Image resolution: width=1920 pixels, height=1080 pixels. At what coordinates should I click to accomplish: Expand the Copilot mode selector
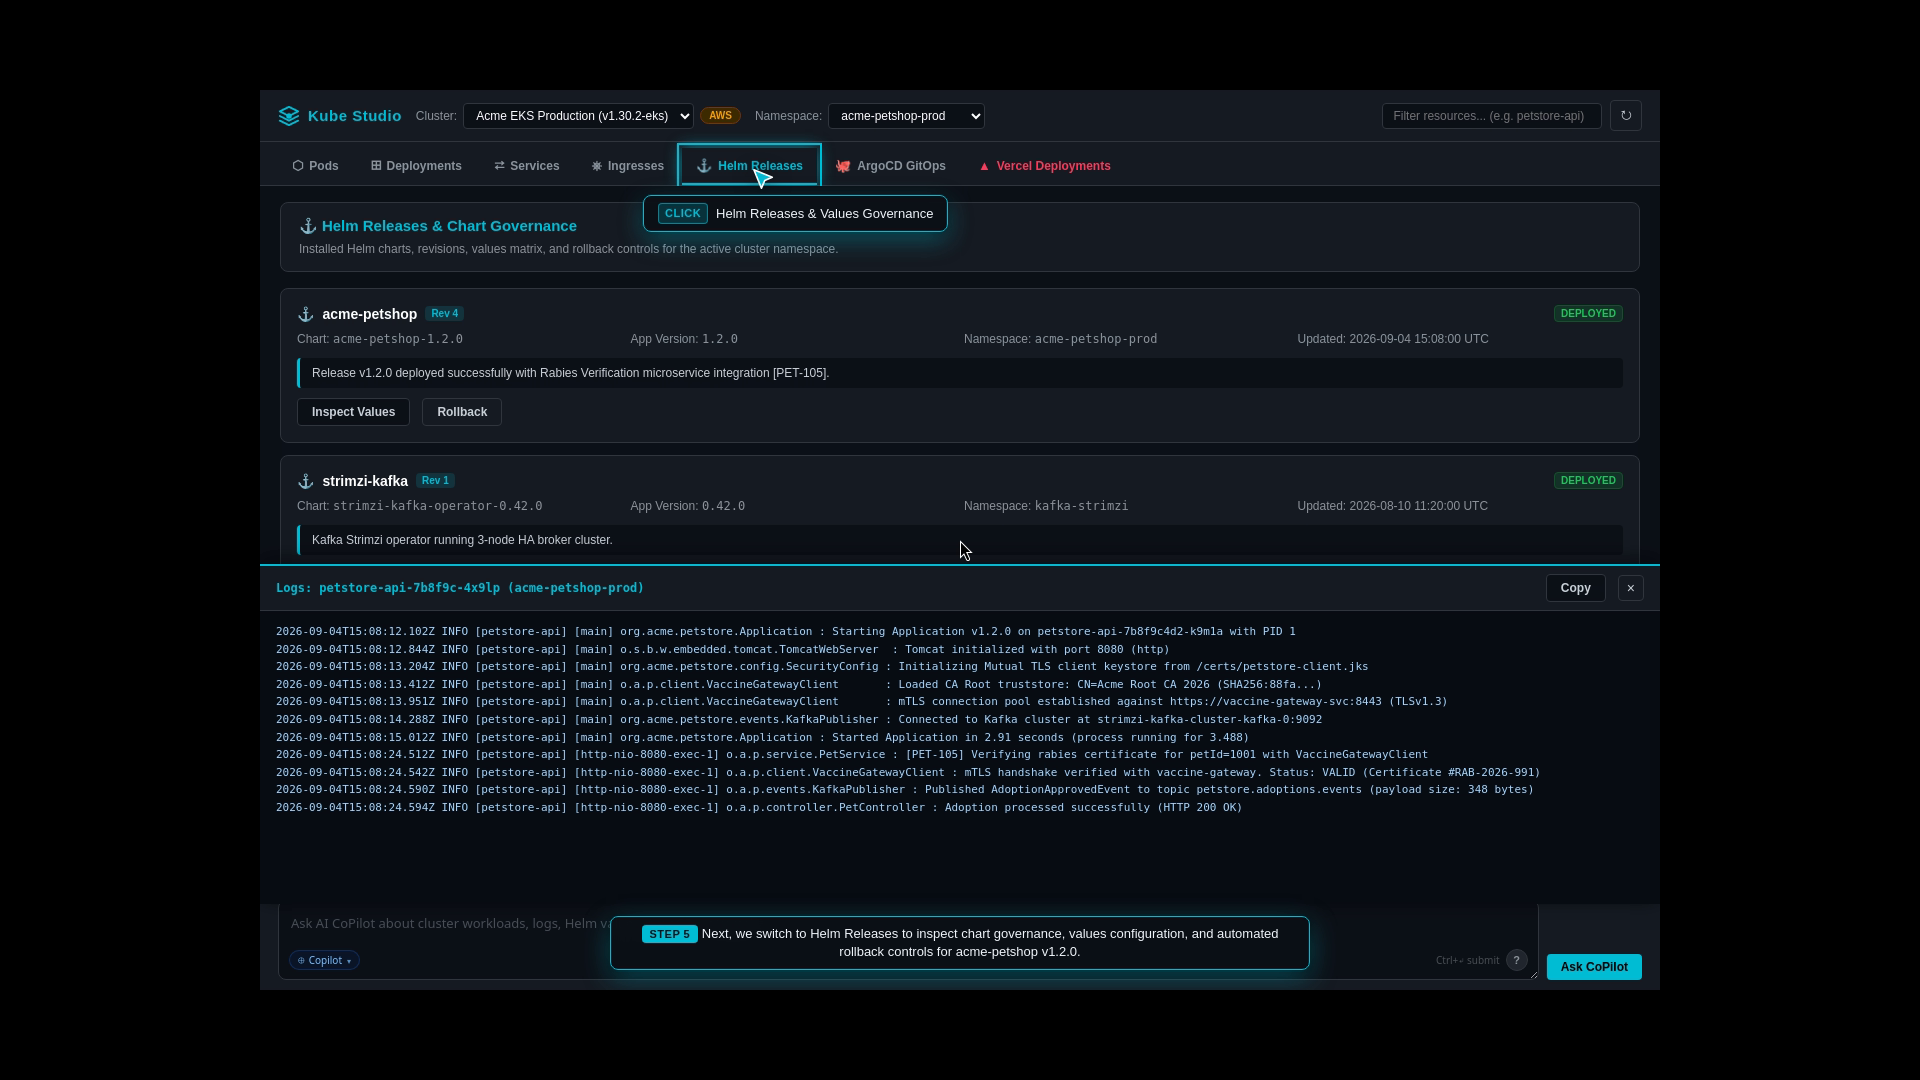point(324,960)
